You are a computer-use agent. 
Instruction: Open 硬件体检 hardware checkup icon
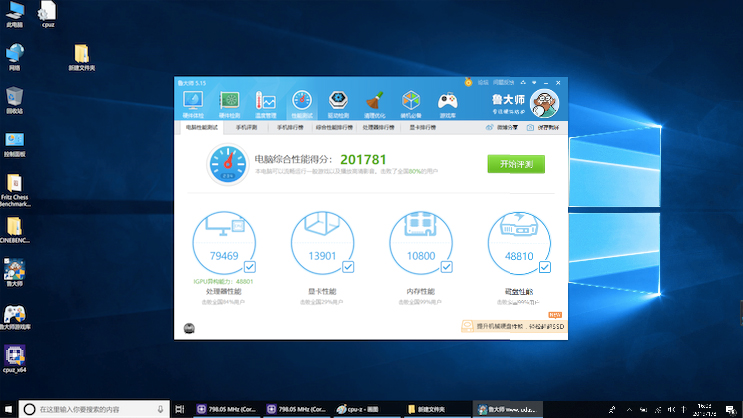point(193,104)
